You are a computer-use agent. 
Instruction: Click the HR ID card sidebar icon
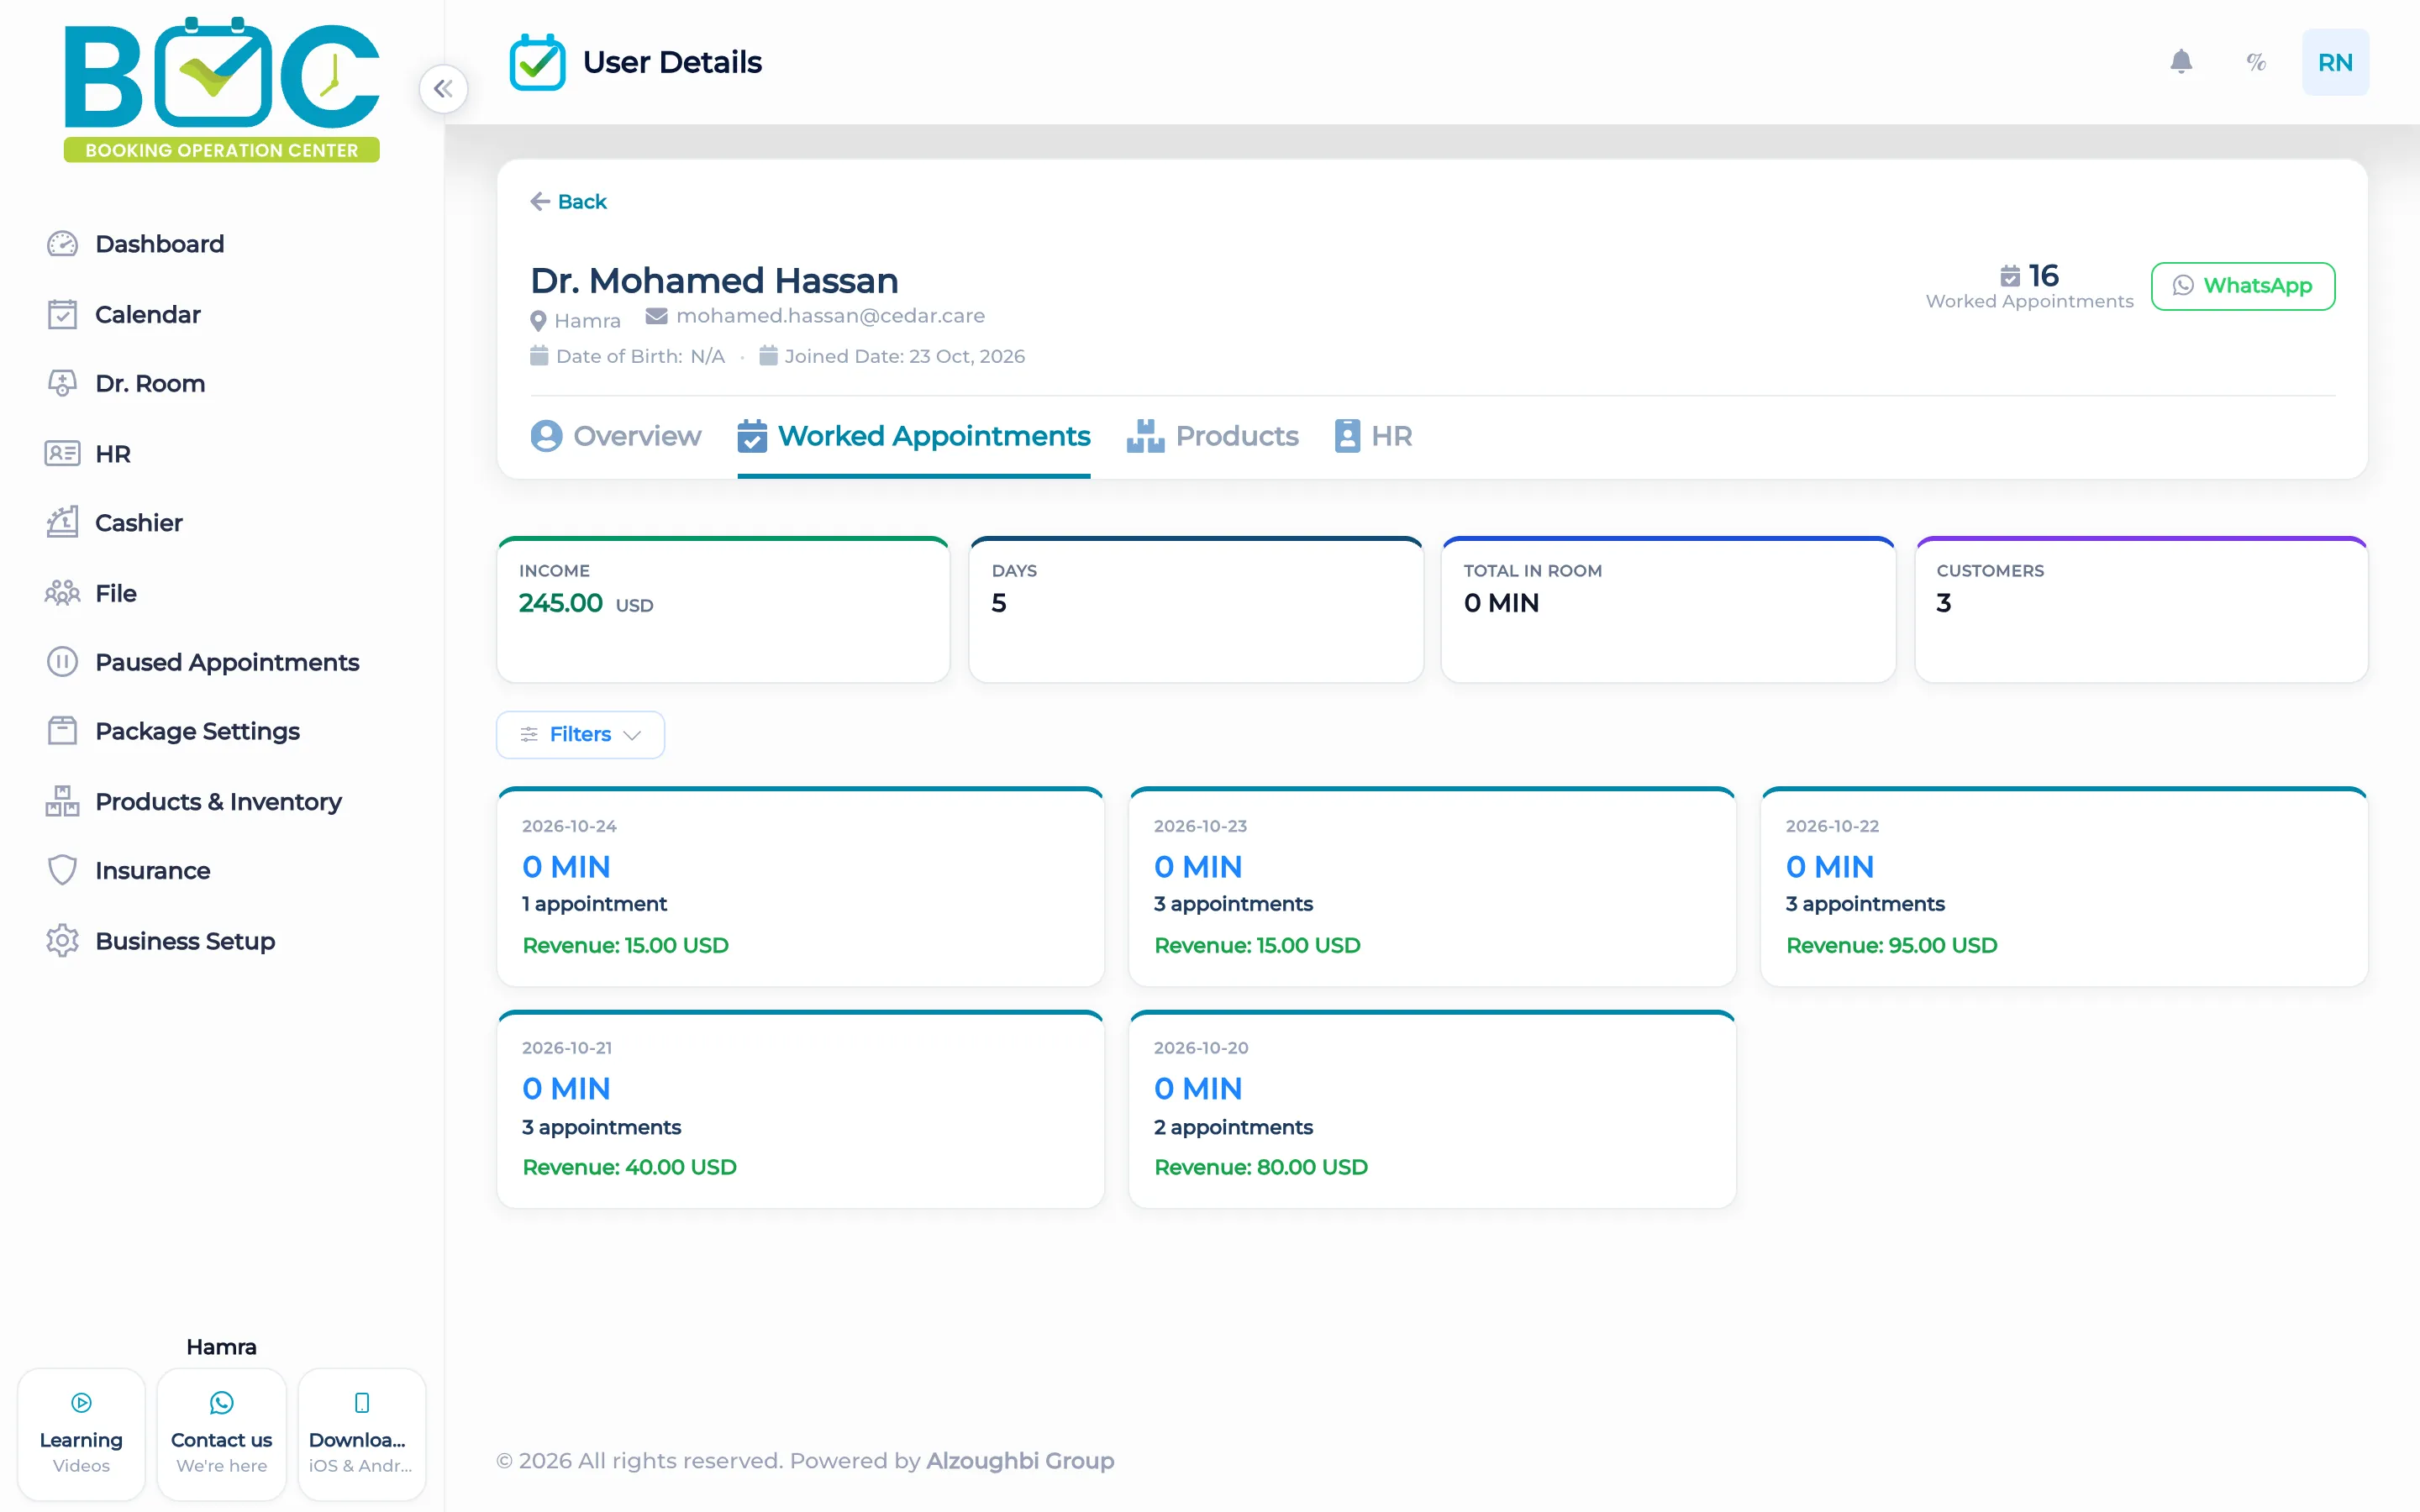(x=62, y=453)
